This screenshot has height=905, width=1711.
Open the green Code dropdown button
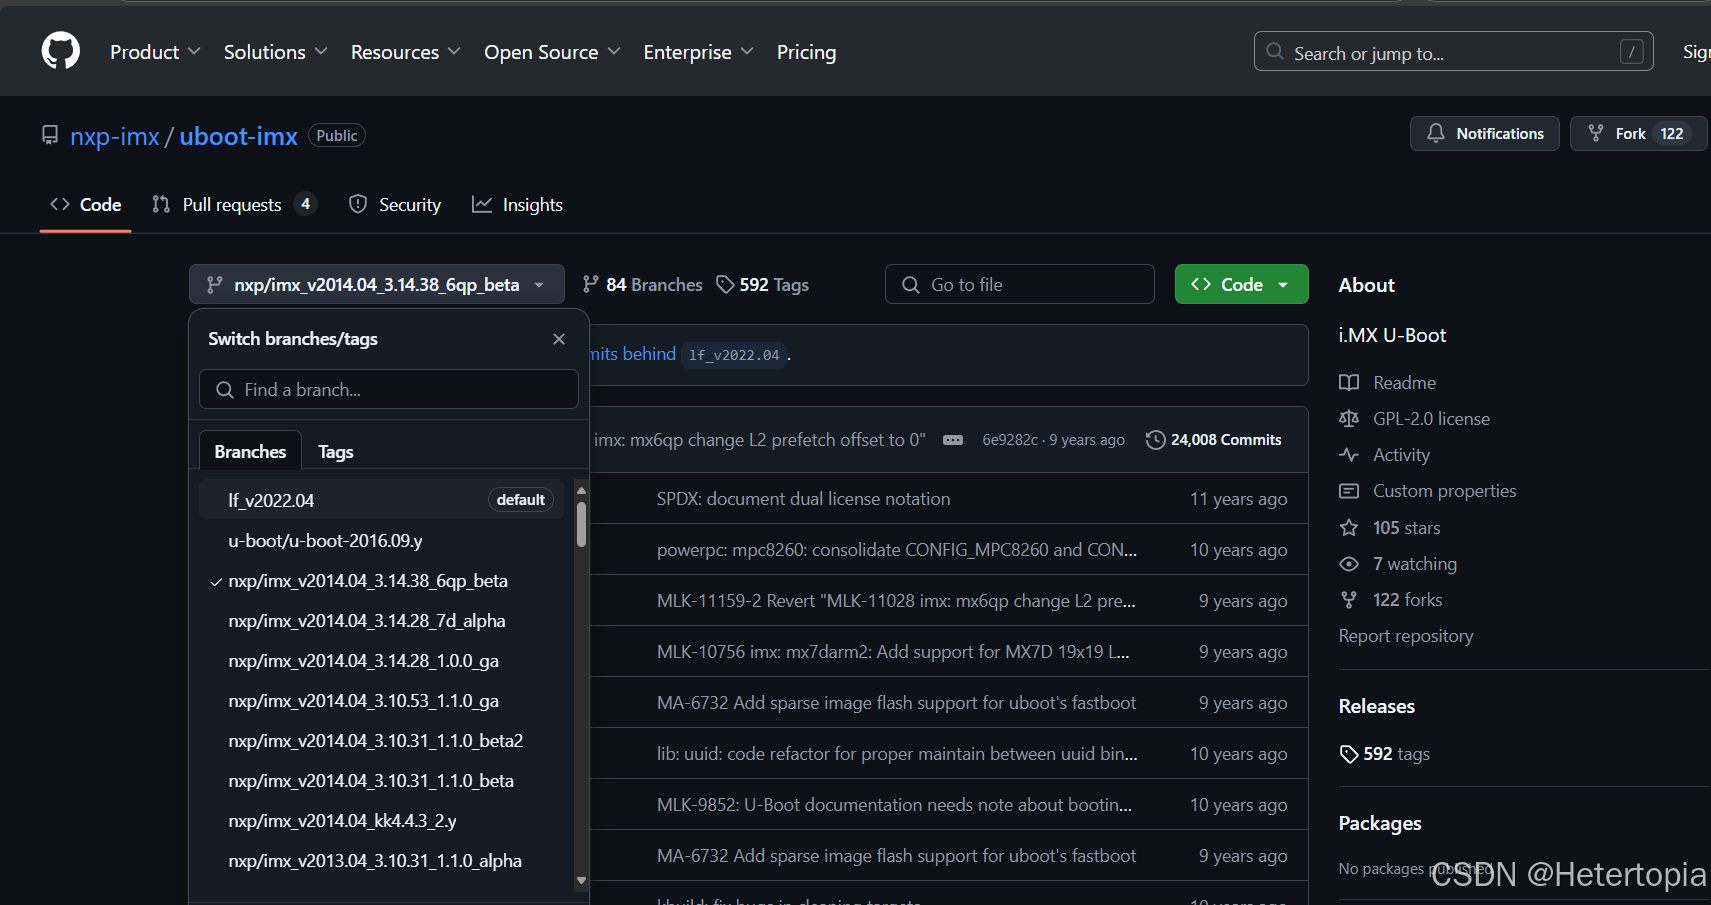click(x=1241, y=284)
